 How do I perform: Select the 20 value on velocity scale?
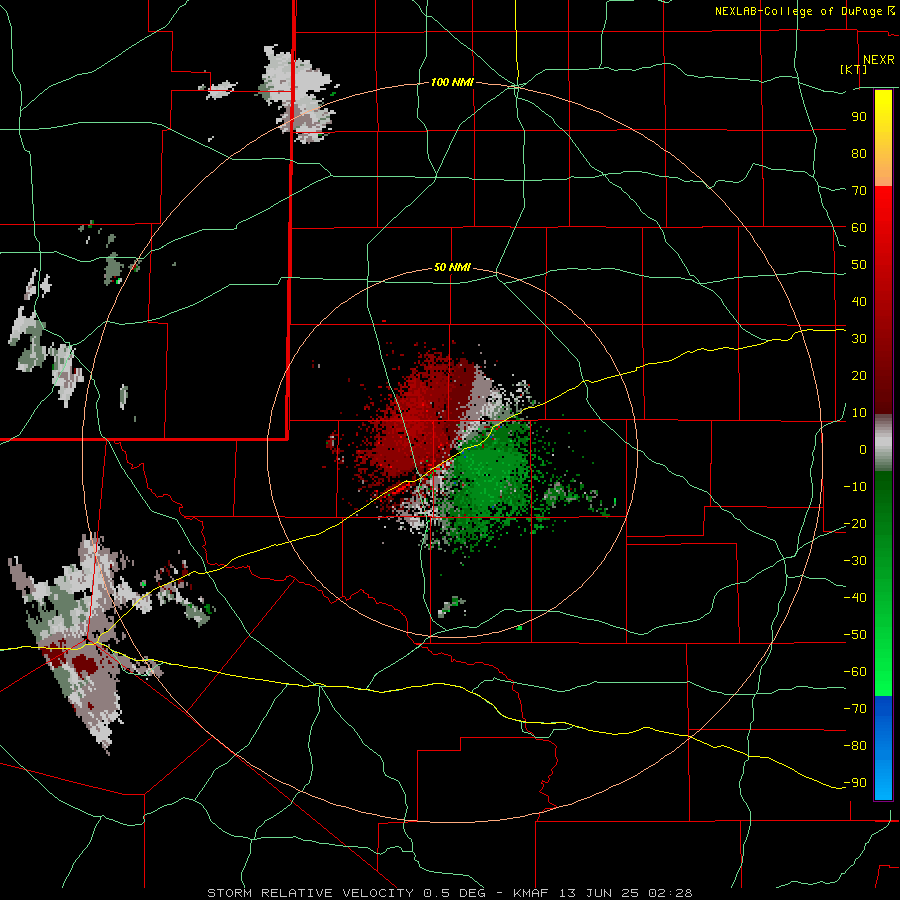(x=859, y=375)
